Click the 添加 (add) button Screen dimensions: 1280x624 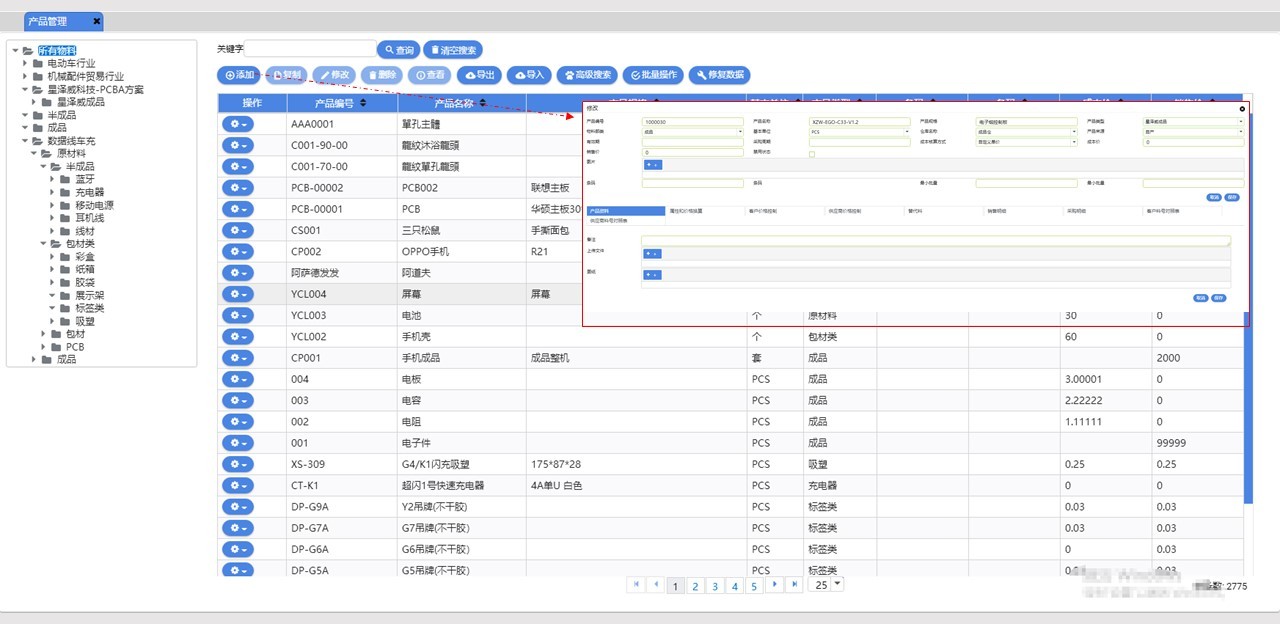point(239,75)
